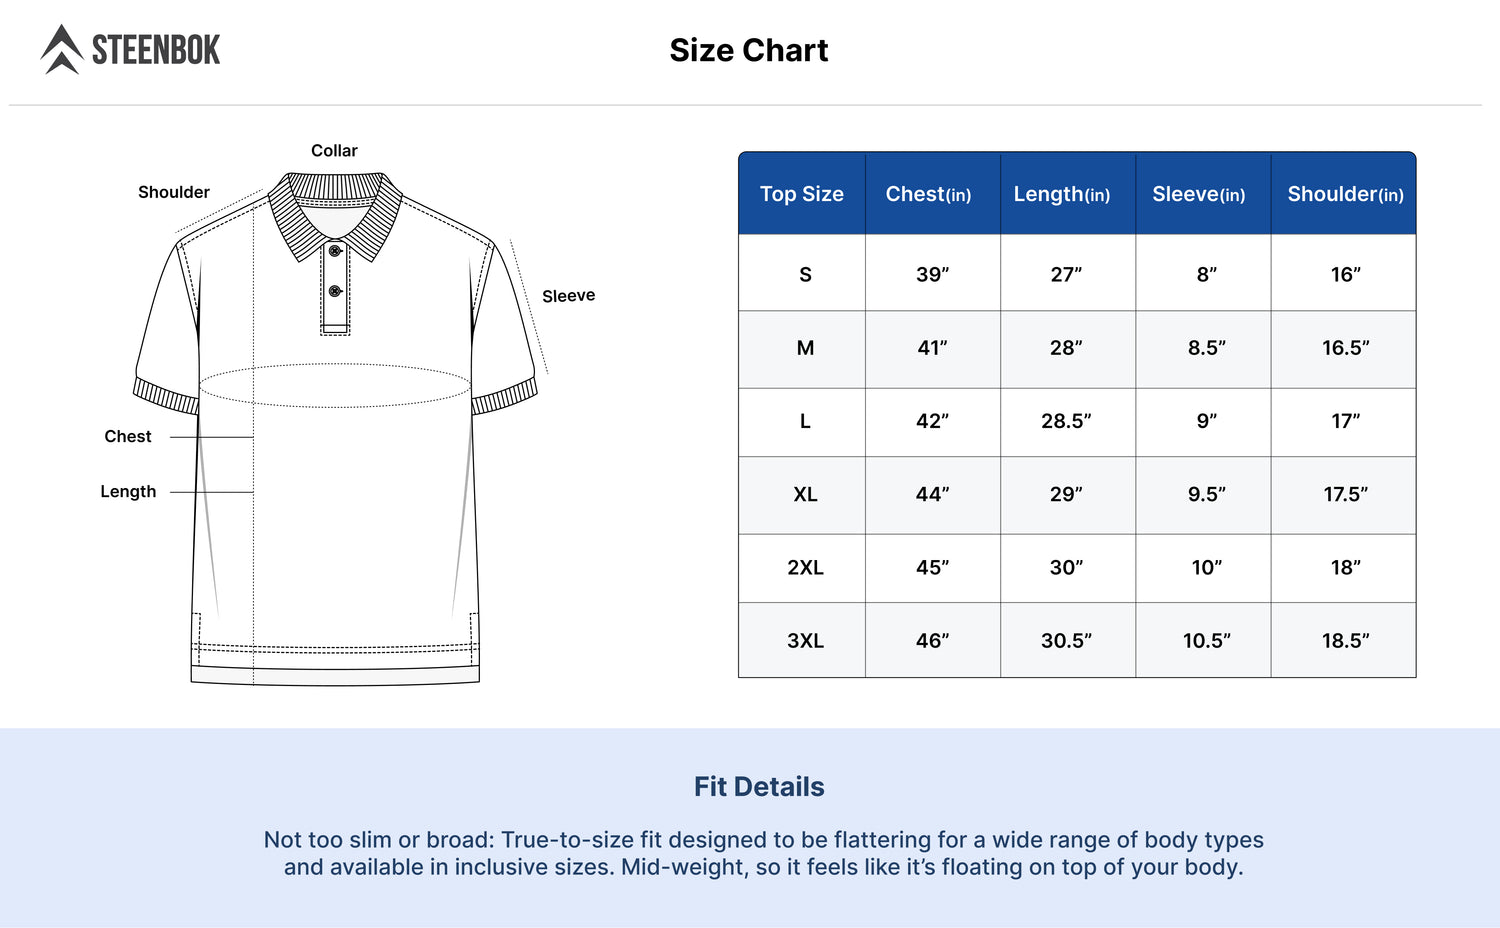Viewport: 1500px width, 928px height.
Task: Click the Sleeve label beside the shirt
Action: [568, 296]
